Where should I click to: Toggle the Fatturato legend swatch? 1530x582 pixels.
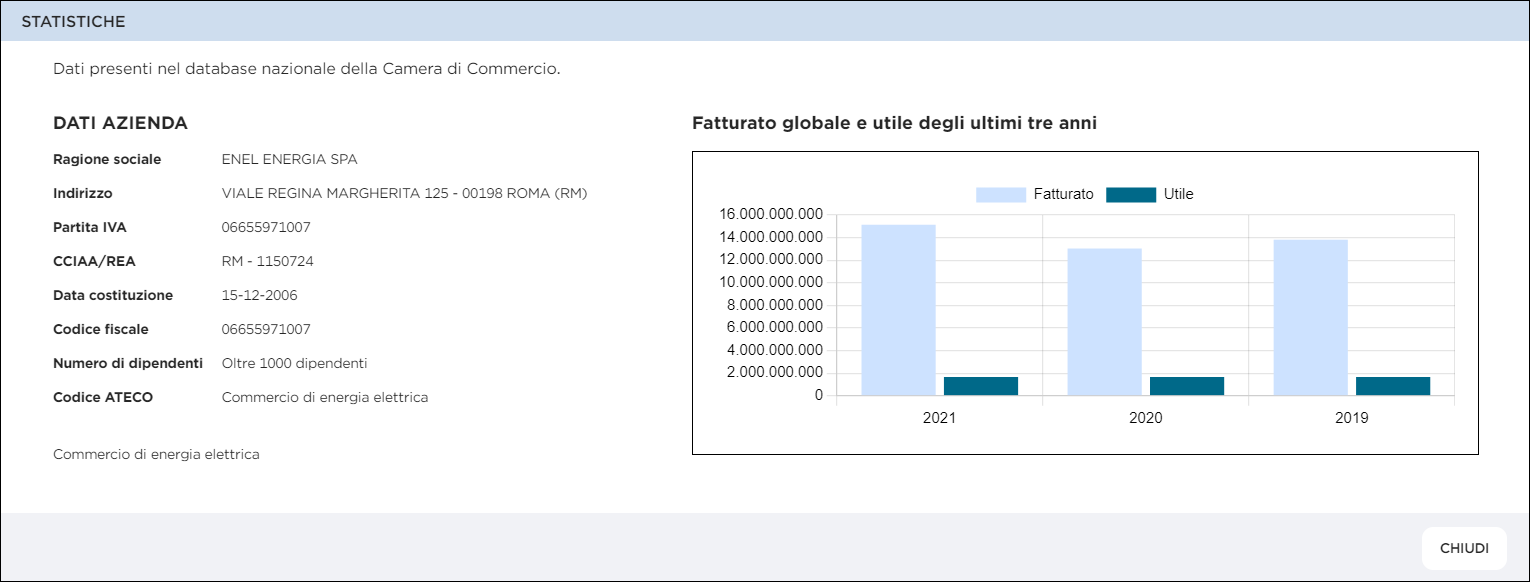1001,195
